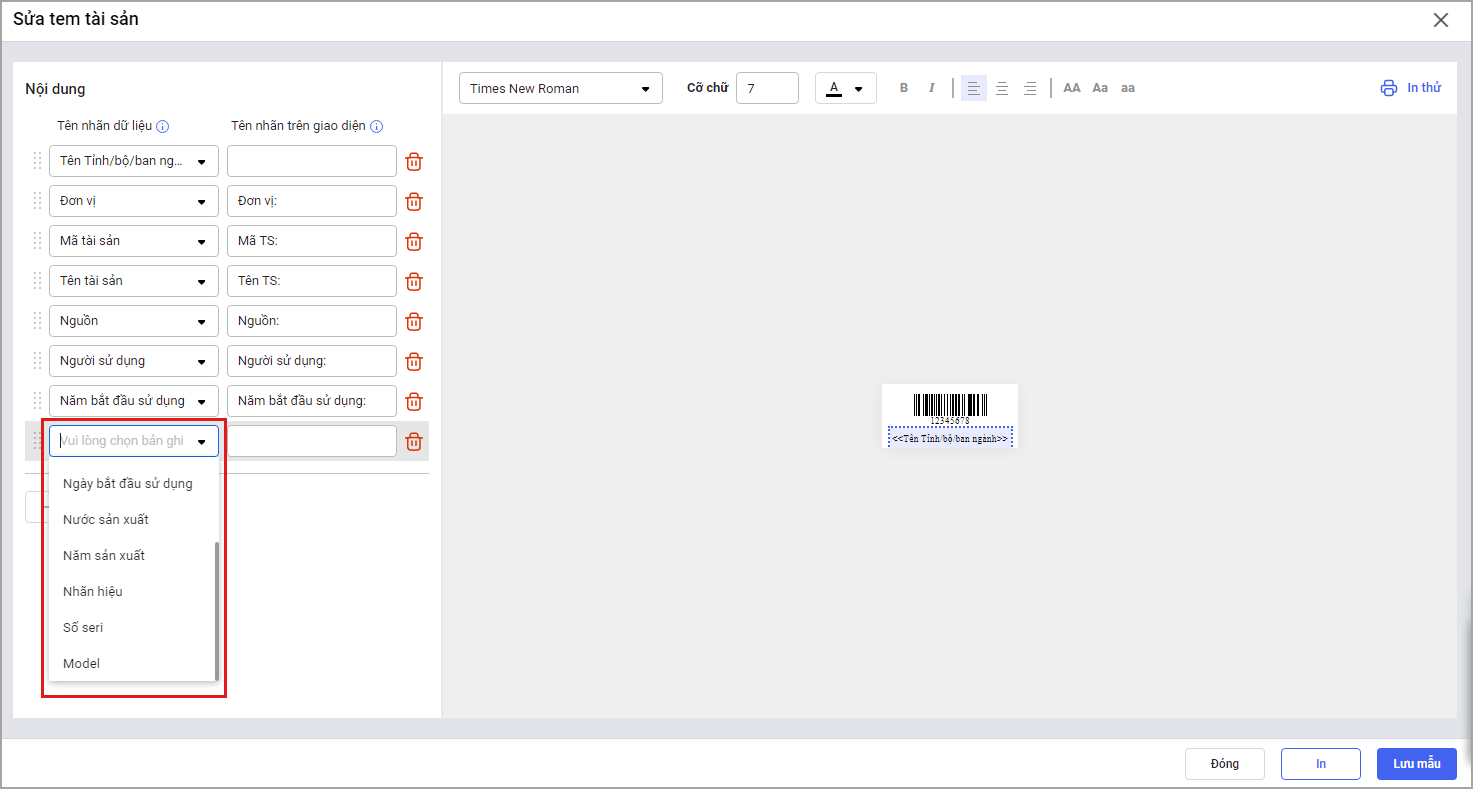The image size is (1473, 789).
Task: Expand the Mã tài sản data label dropdown
Action: point(133,241)
